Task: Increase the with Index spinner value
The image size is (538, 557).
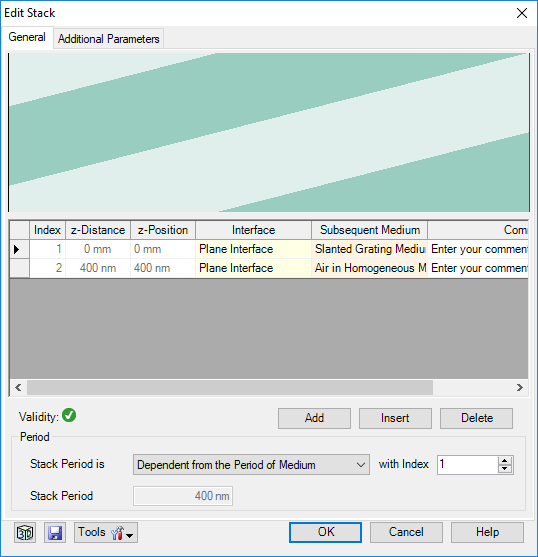Action: tap(505, 460)
